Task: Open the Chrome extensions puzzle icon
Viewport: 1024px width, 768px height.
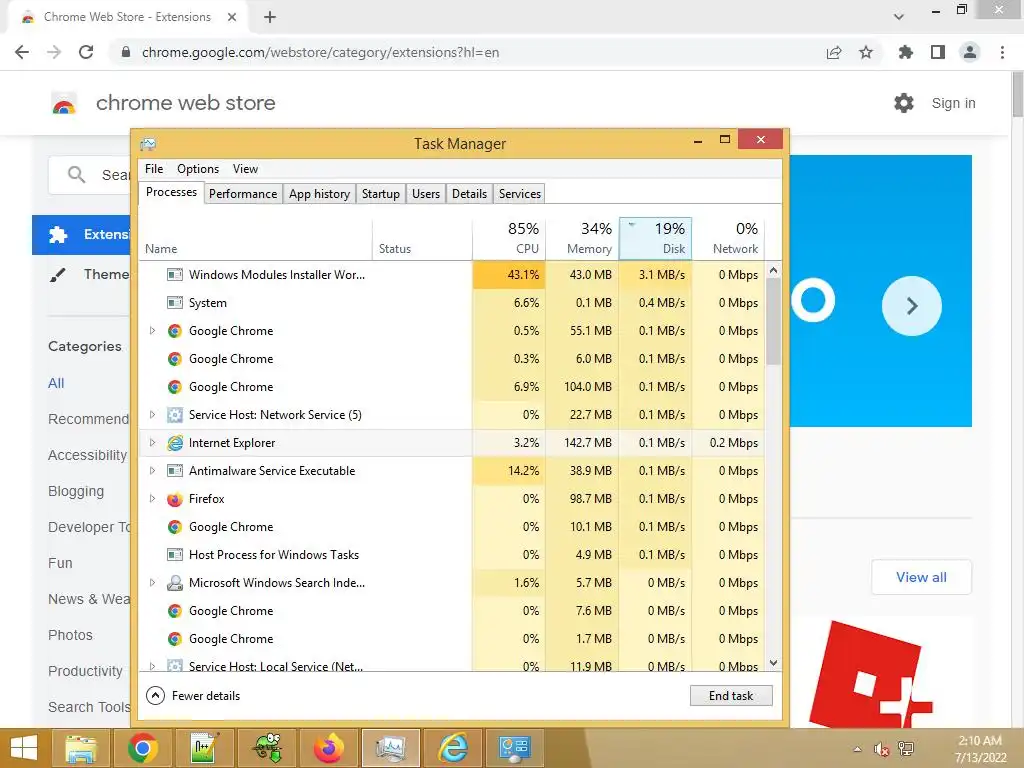Action: pyautogui.click(x=905, y=52)
